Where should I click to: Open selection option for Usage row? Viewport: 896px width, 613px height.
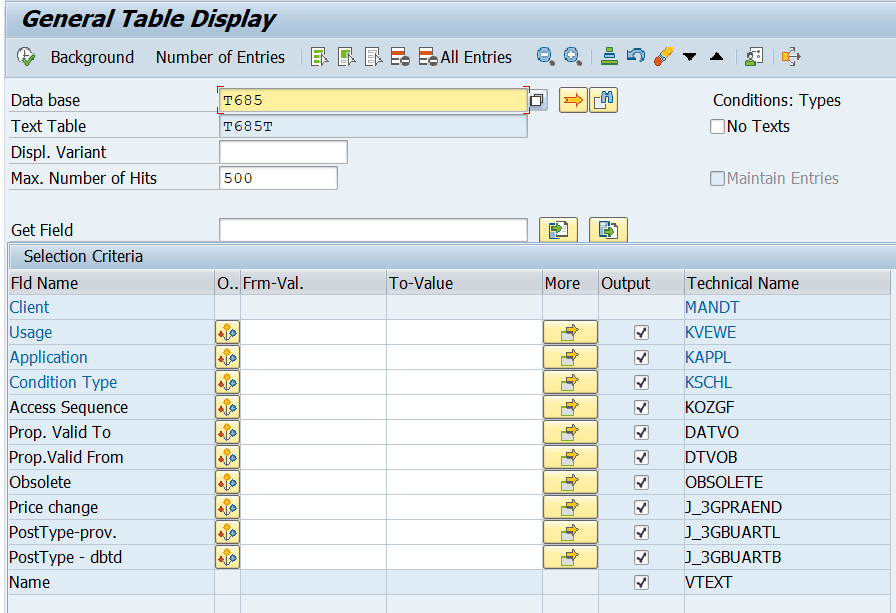(x=227, y=332)
